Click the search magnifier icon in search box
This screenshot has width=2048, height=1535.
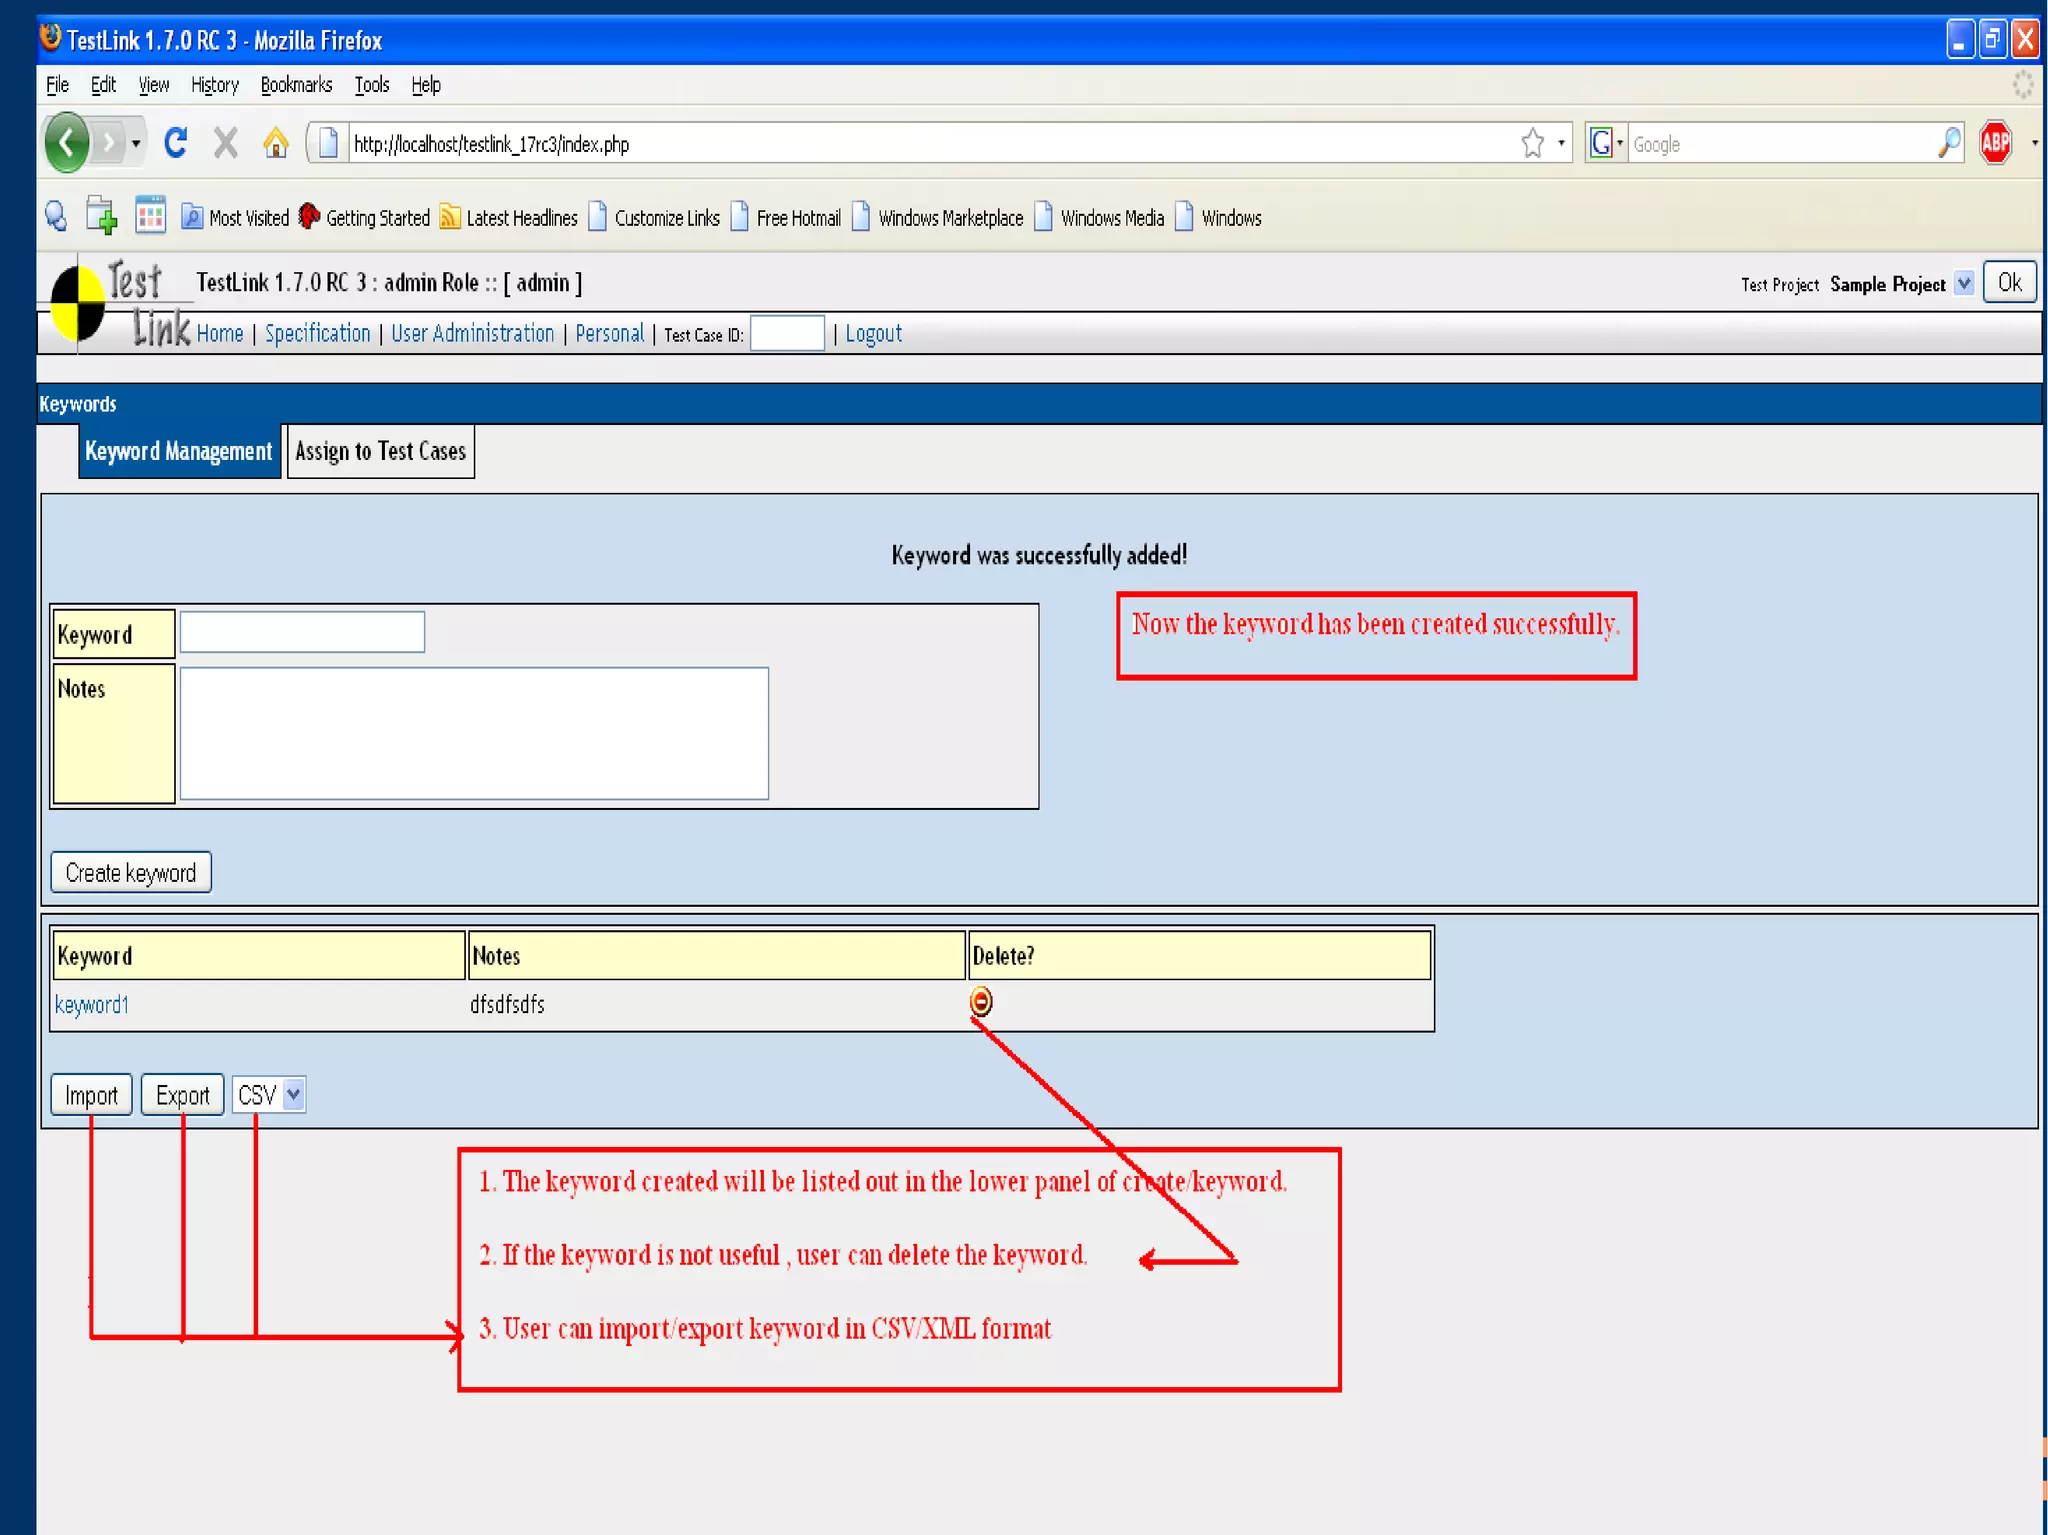[1949, 143]
